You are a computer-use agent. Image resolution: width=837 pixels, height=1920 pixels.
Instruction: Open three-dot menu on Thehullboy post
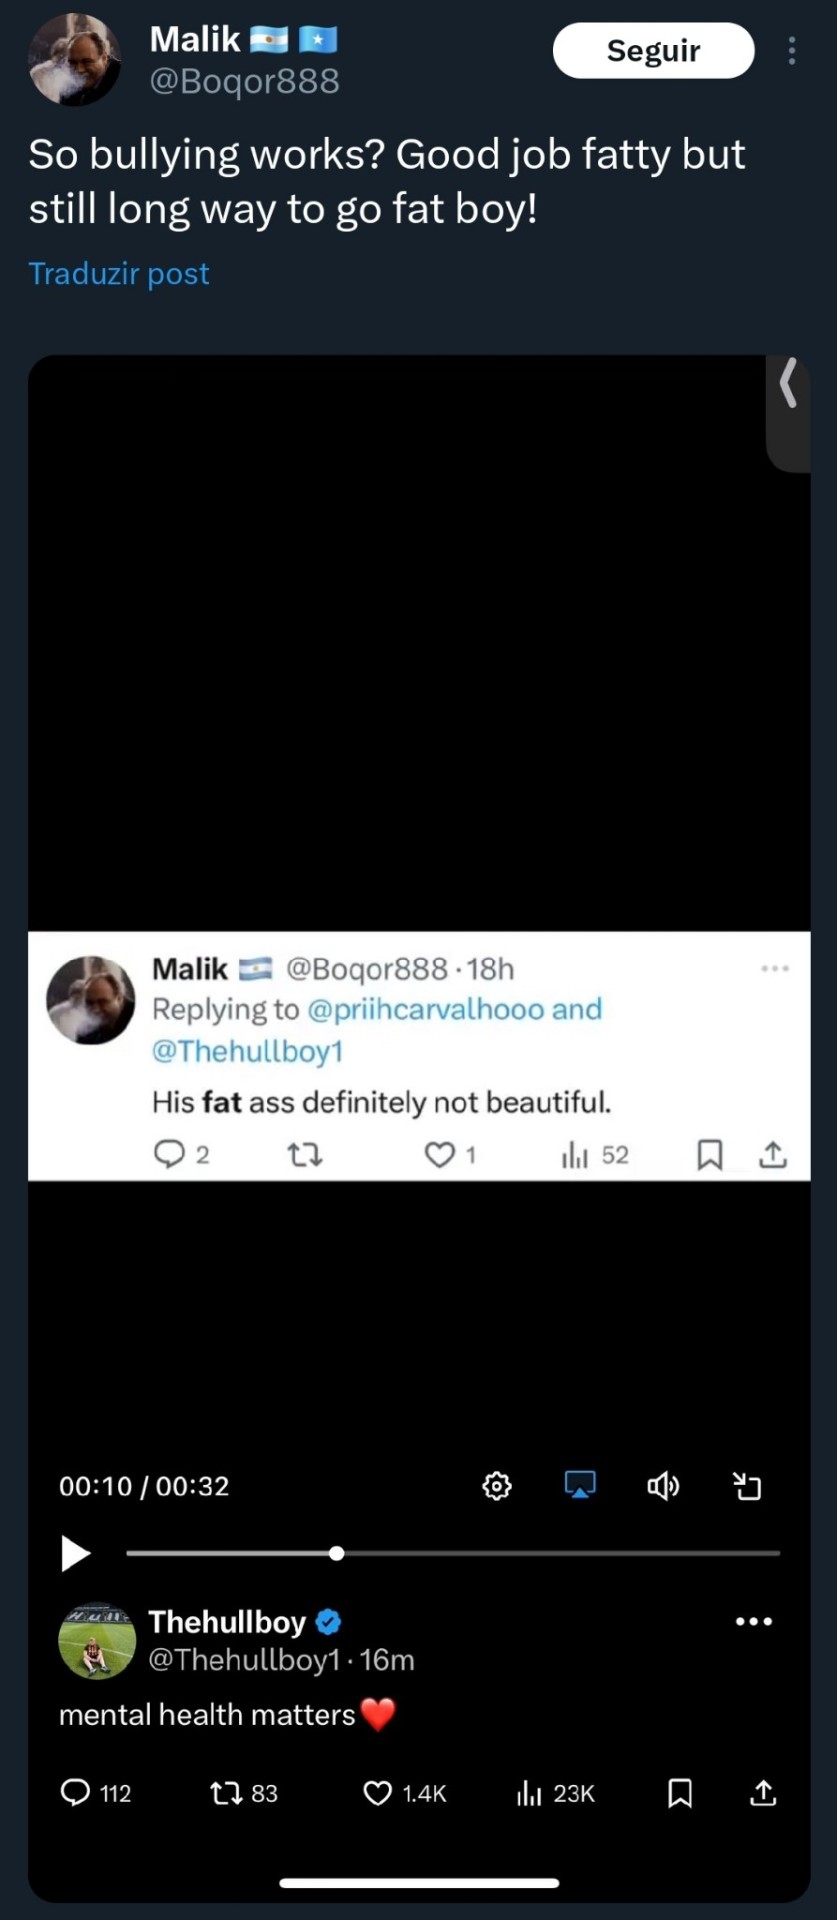pos(753,1621)
